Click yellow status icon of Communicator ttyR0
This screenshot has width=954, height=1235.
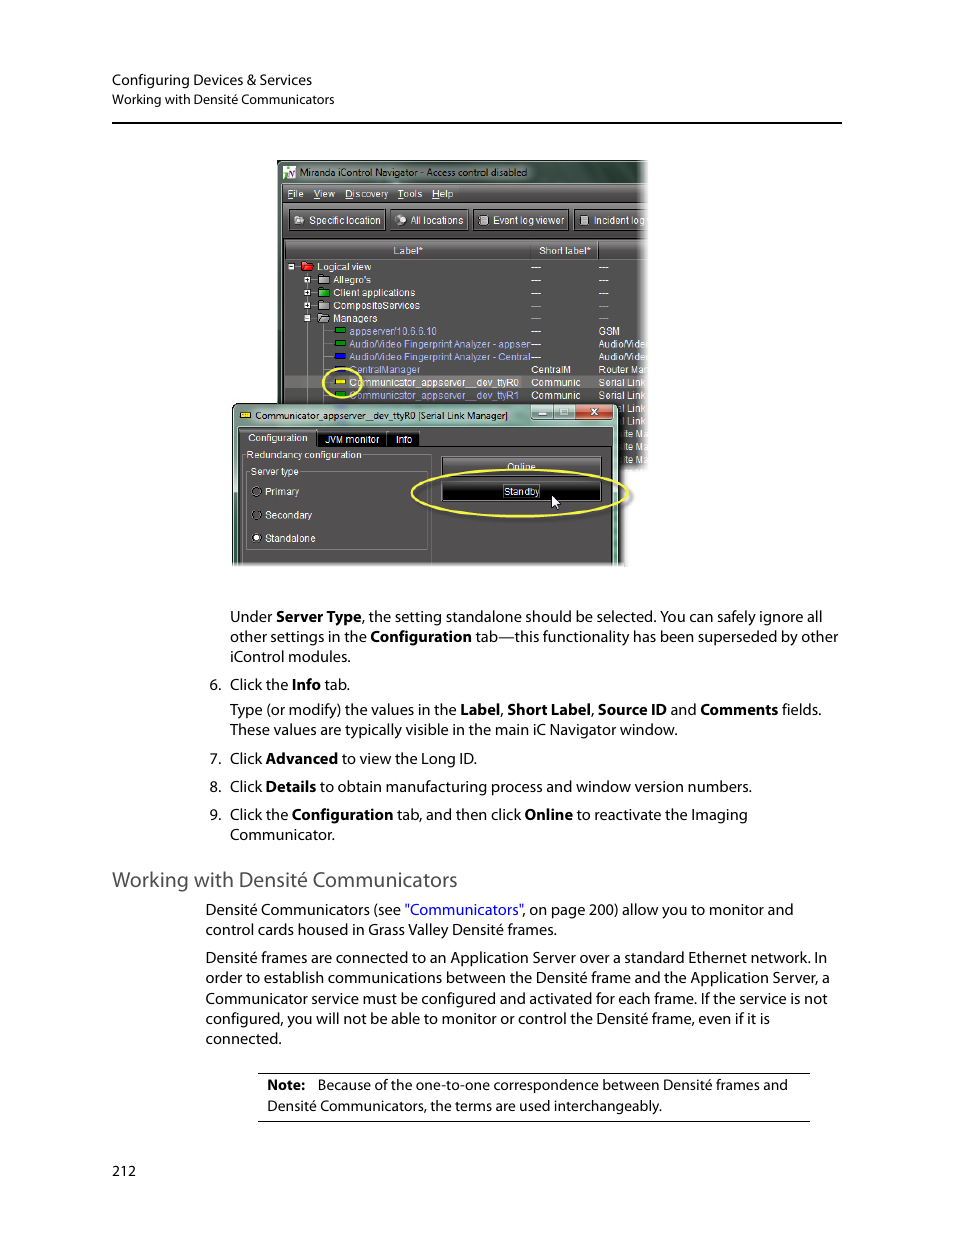point(340,382)
